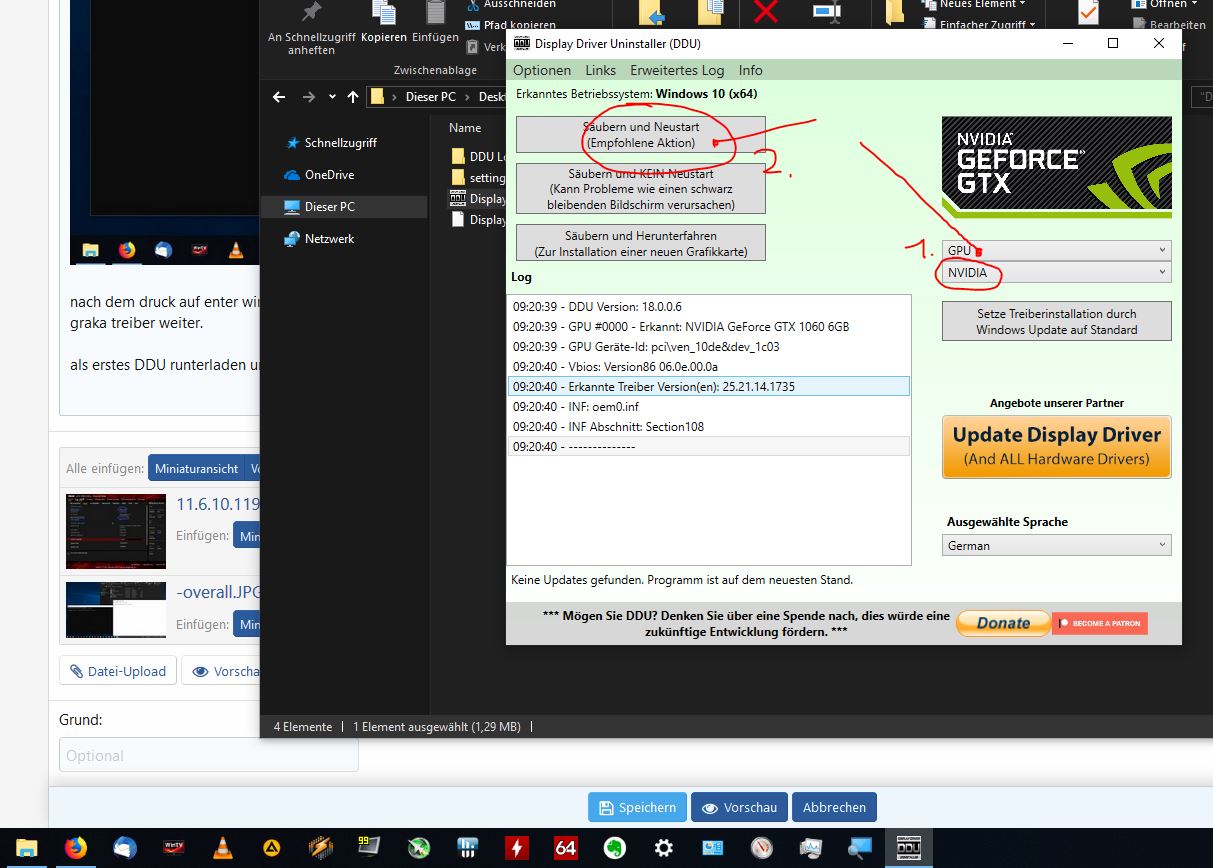Click Speichern button on the forum page

coord(637,807)
